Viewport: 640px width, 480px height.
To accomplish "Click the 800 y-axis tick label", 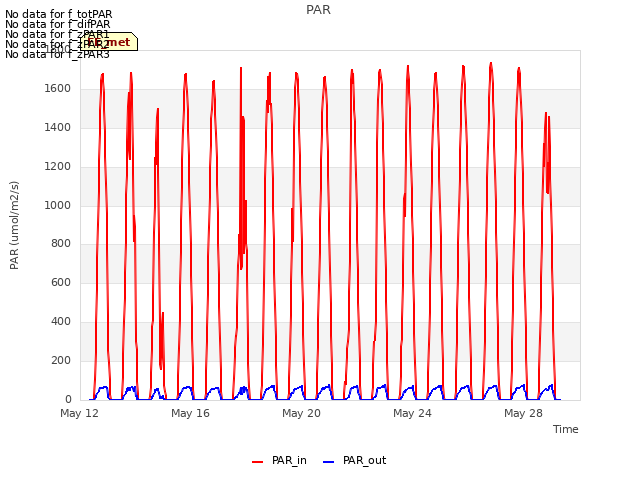I will pyautogui.click(x=61, y=244).
